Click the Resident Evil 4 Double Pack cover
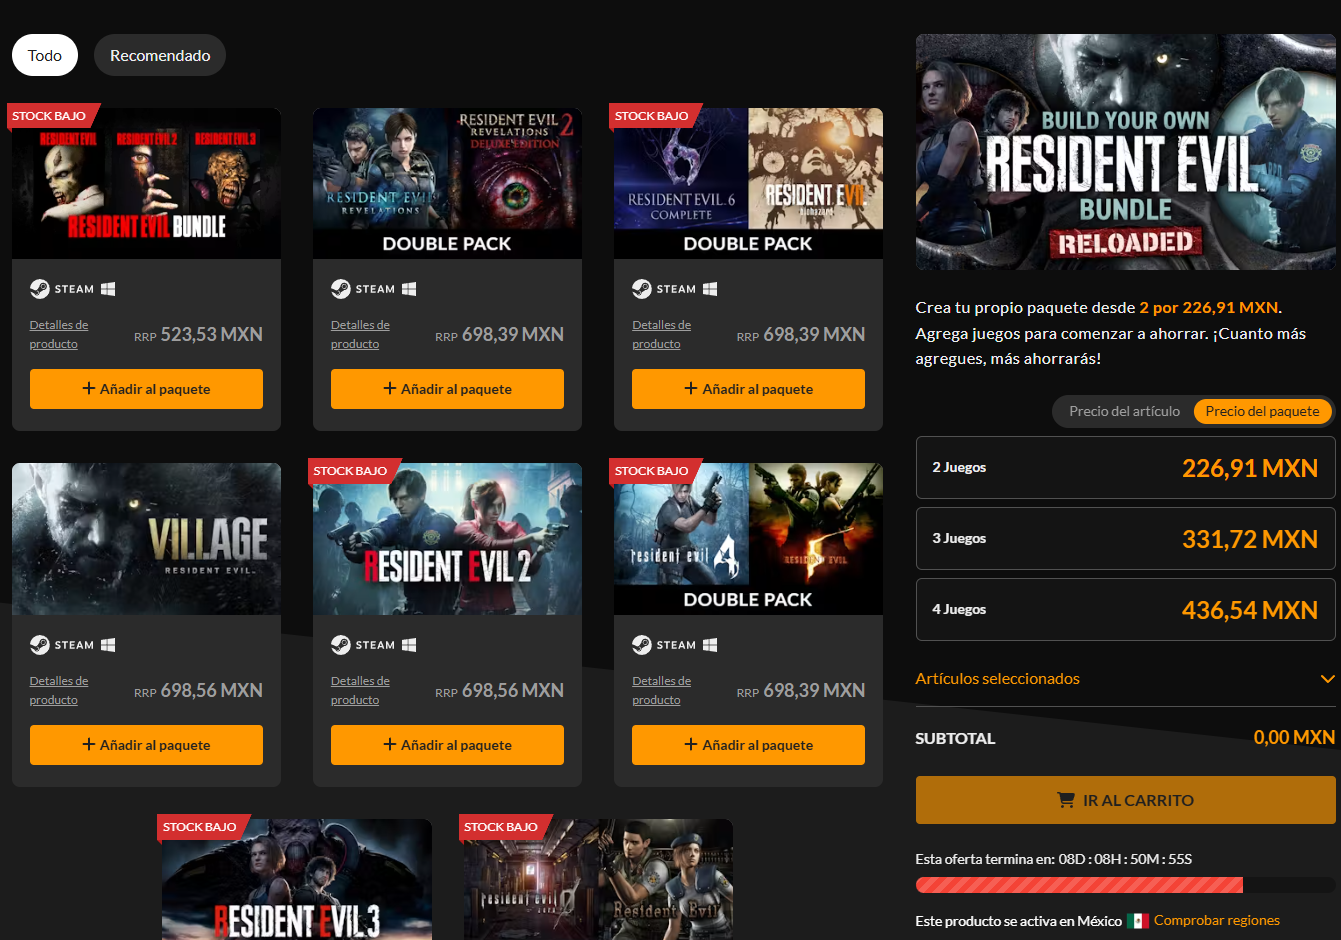 (x=748, y=539)
